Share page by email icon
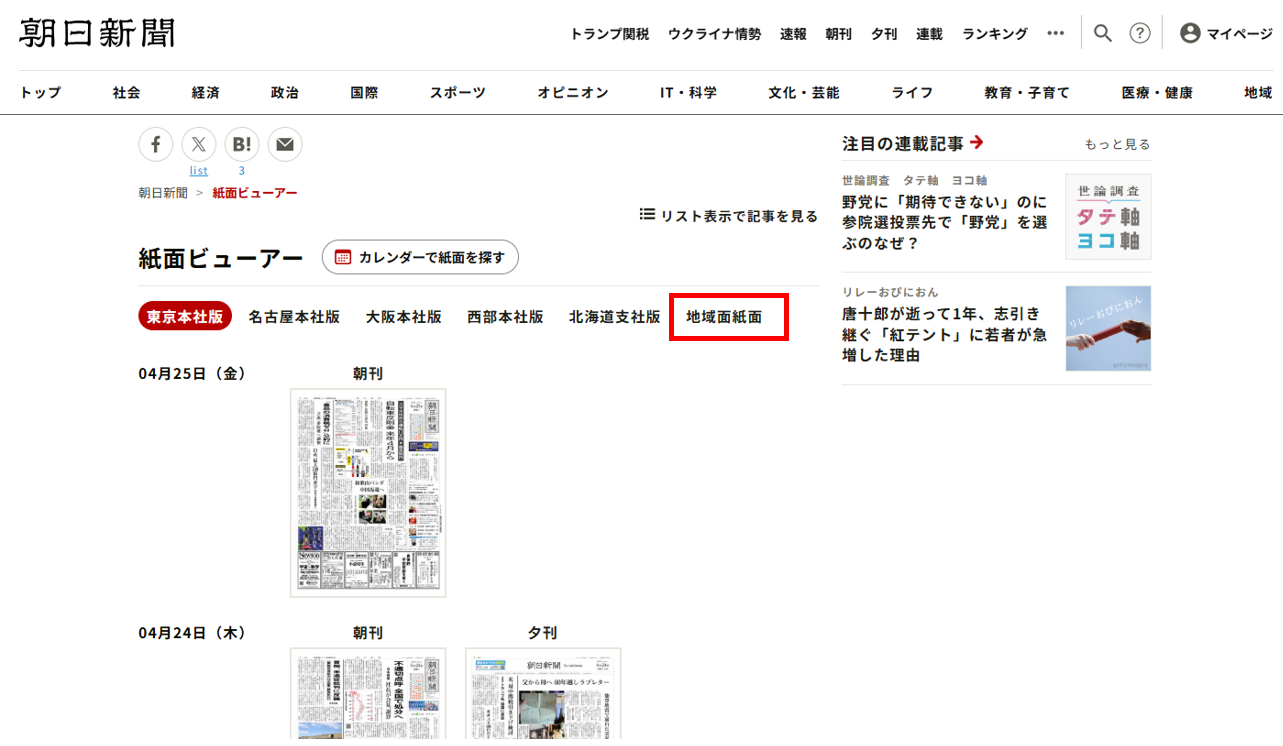 click(285, 145)
